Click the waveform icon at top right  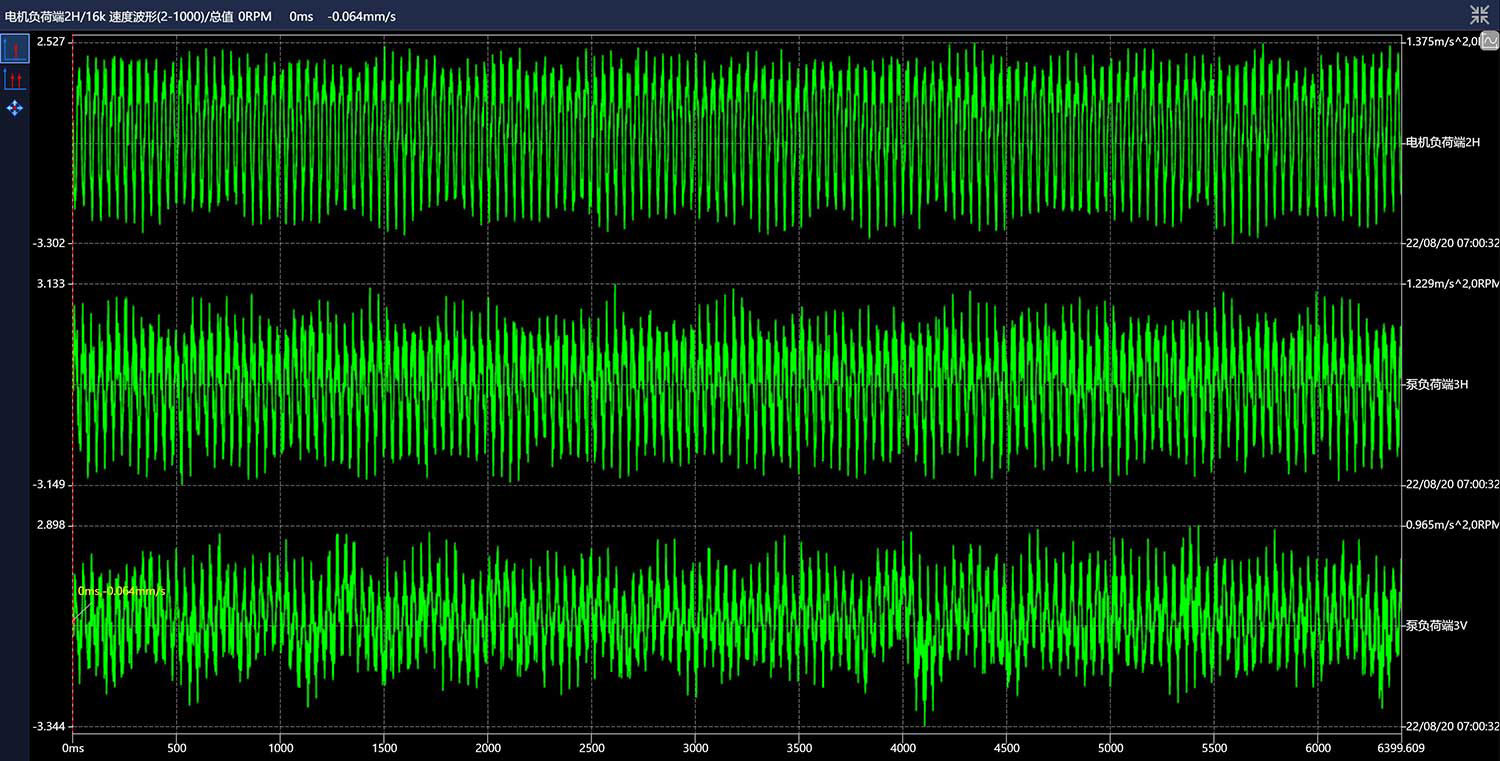pyautogui.click(x=1490, y=42)
